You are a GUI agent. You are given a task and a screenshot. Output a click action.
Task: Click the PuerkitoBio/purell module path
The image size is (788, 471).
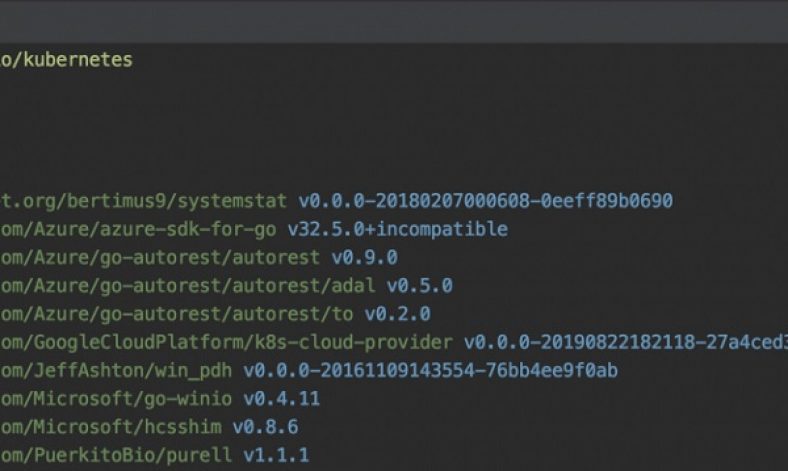pos(116,456)
